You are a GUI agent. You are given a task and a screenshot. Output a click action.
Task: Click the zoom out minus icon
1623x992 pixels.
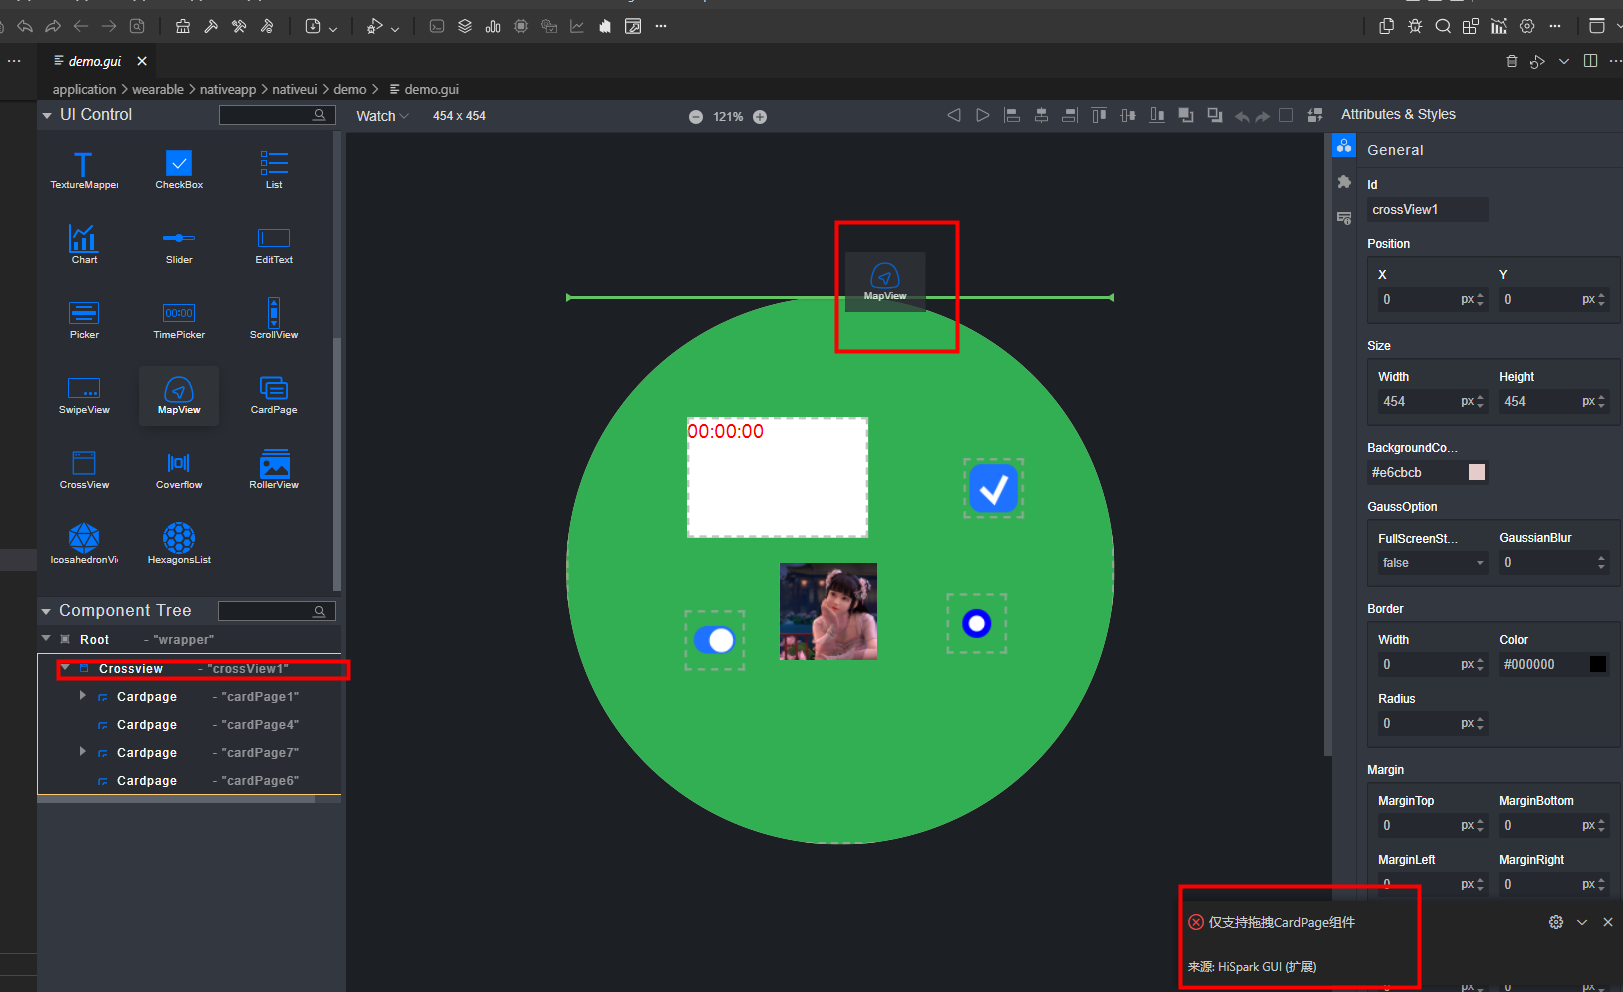[696, 117]
